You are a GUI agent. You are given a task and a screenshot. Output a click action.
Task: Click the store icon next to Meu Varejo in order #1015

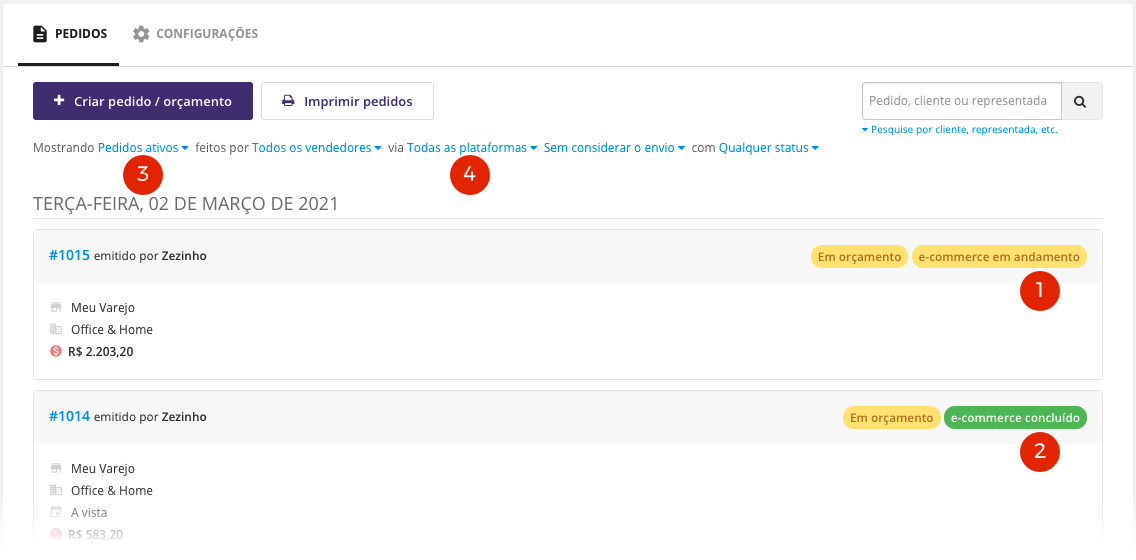point(56,307)
